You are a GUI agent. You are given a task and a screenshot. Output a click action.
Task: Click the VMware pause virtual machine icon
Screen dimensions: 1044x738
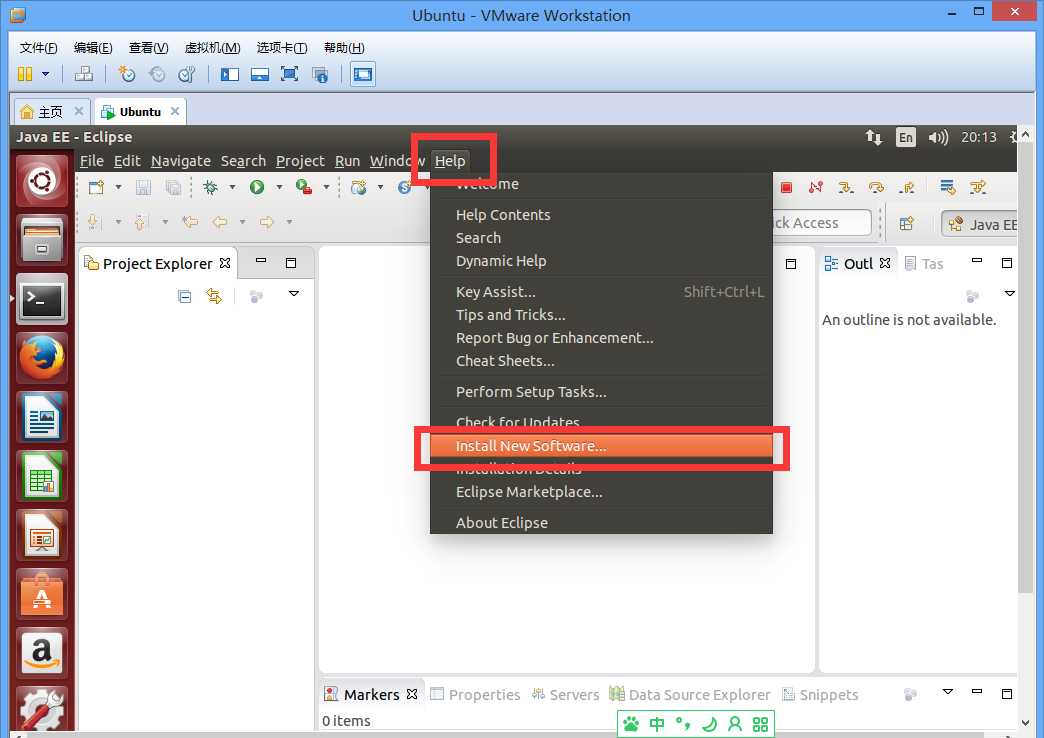click(x=25, y=74)
